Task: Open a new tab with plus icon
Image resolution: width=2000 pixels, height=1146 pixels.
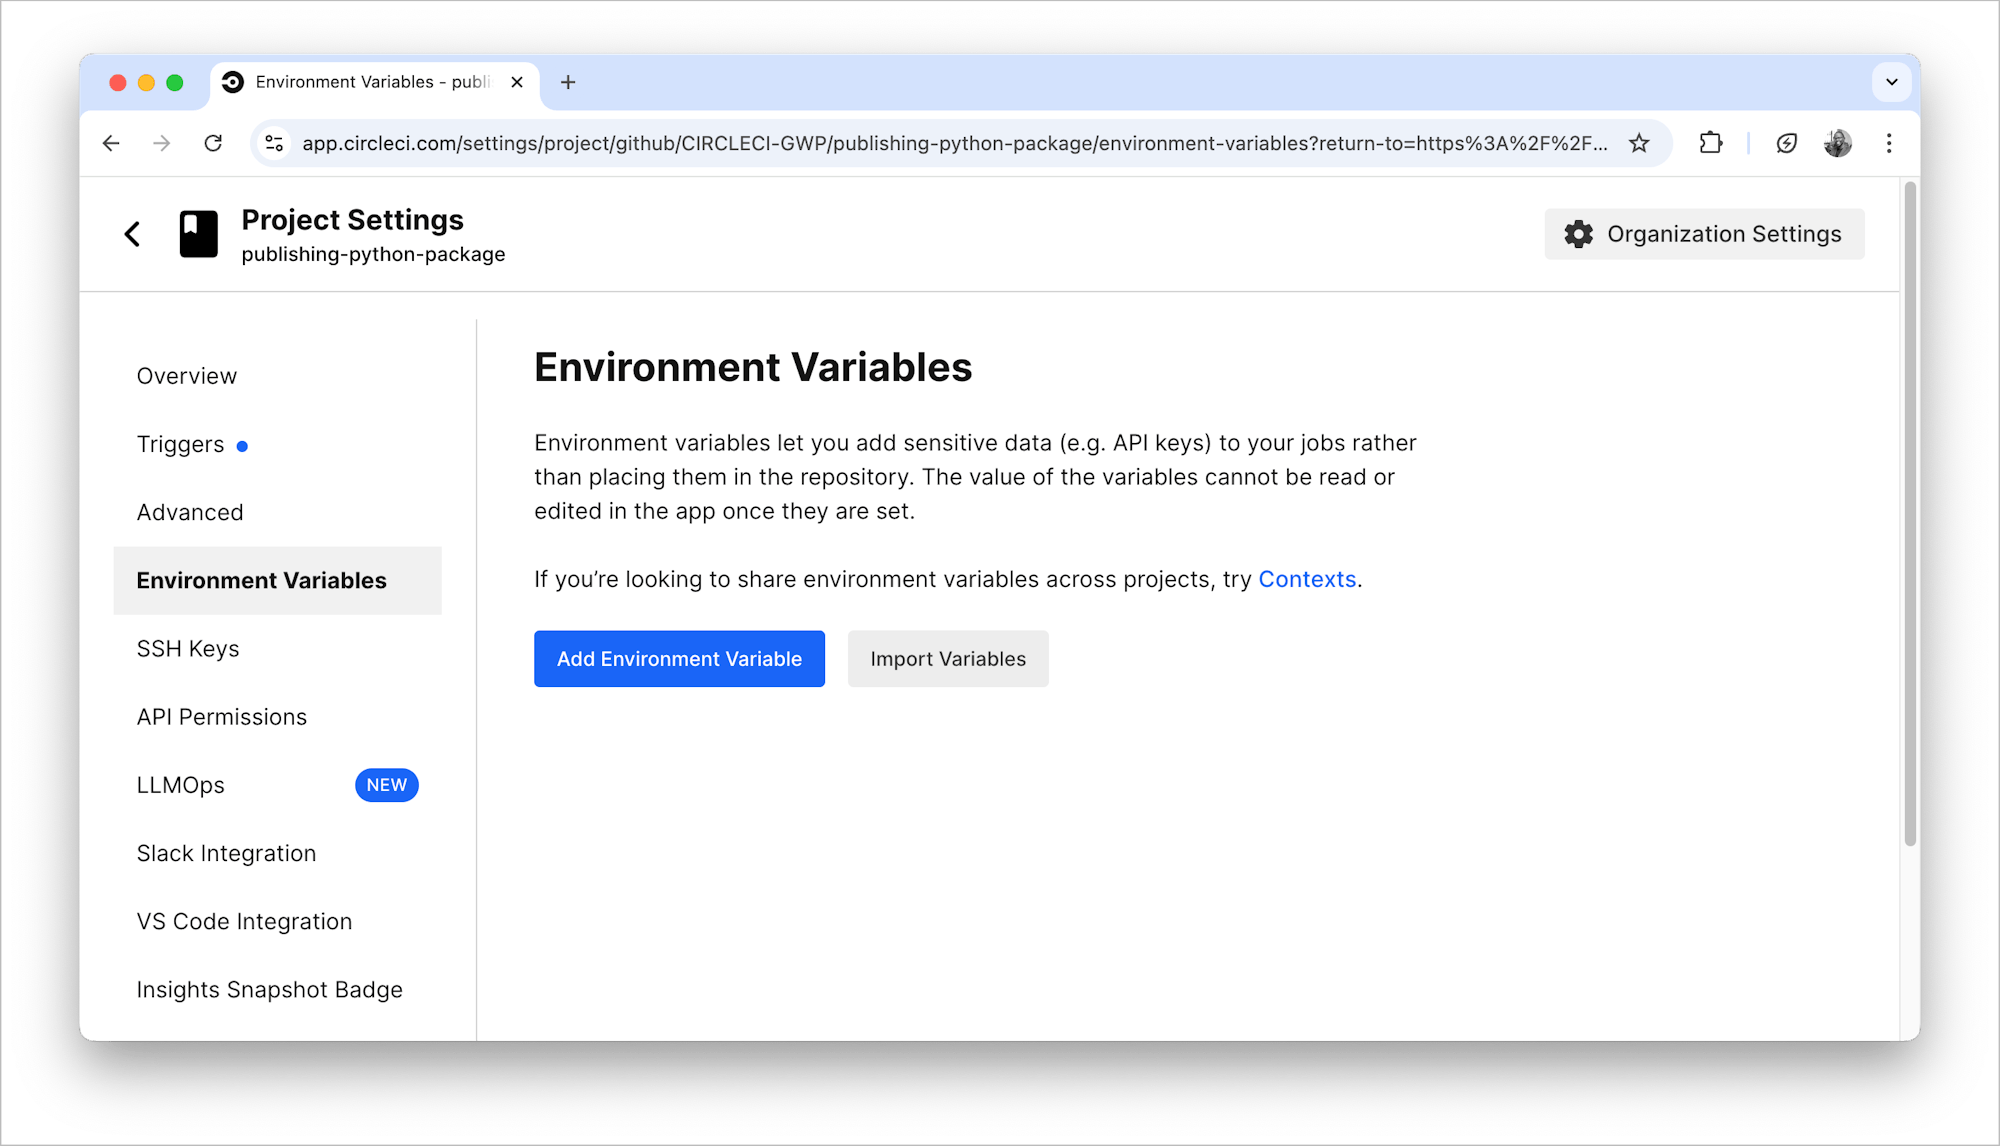Action: coord(568,82)
